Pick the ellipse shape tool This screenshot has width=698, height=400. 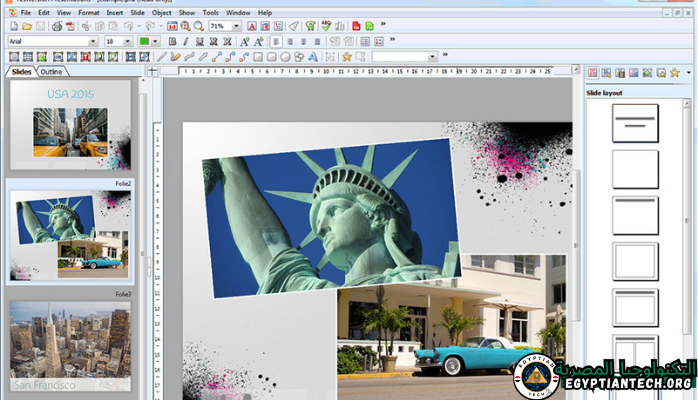pos(285,57)
